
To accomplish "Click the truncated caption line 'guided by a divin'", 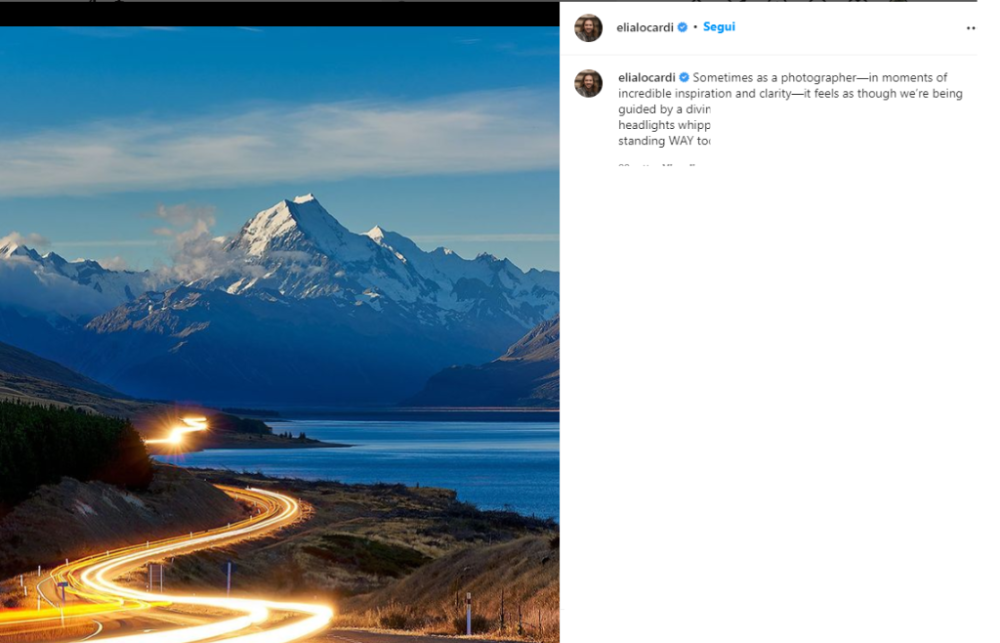I will click(x=664, y=109).
